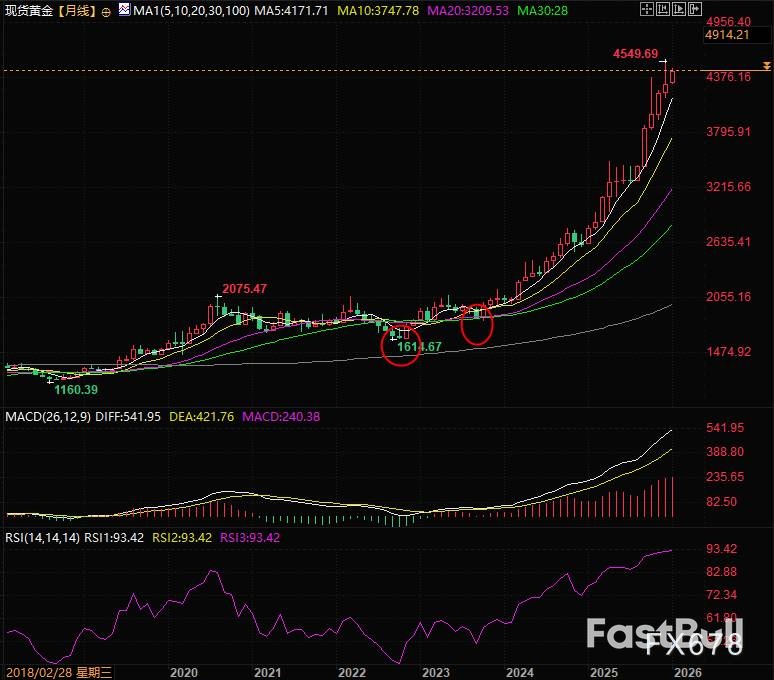Click the circled plus icon beside 月线
Viewport: 774px width, 680px height.
[x=106, y=10]
